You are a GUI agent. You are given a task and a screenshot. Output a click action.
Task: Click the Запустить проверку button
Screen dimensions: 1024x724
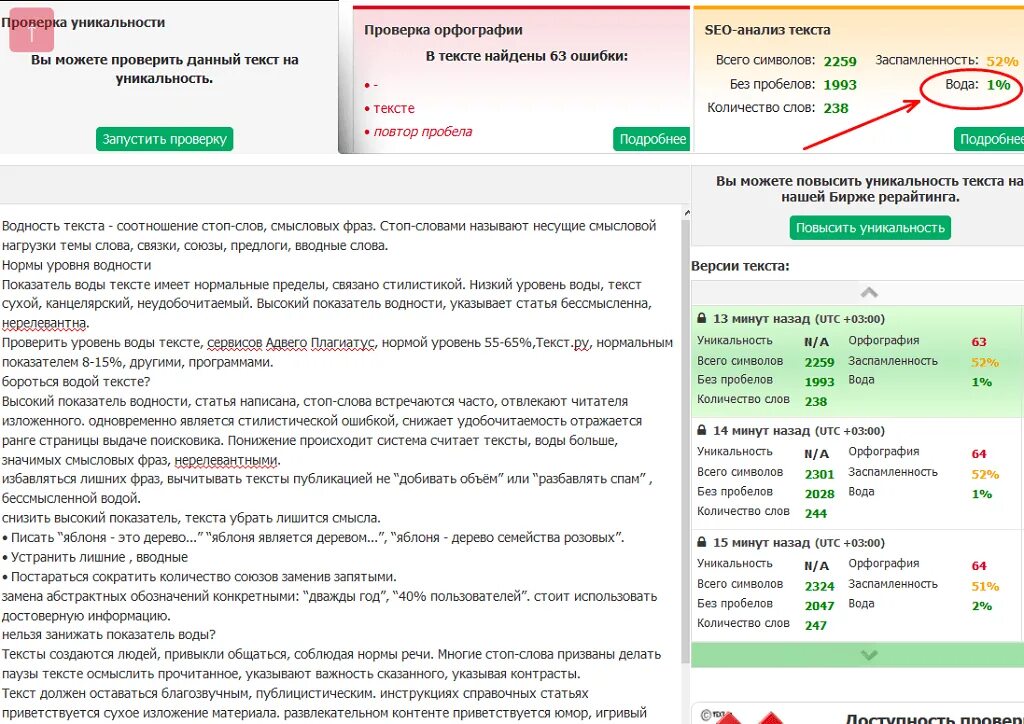pyautogui.click(x=165, y=139)
